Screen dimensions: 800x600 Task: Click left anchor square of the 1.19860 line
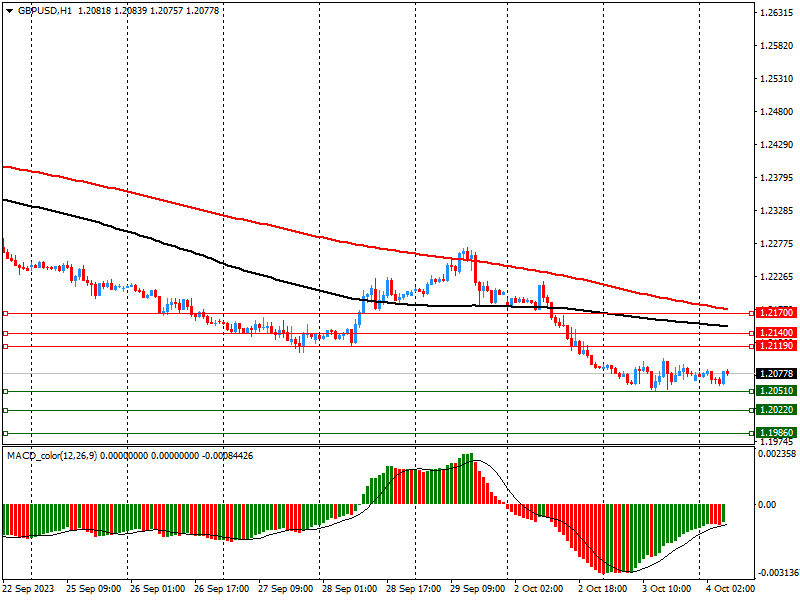(x=5, y=433)
